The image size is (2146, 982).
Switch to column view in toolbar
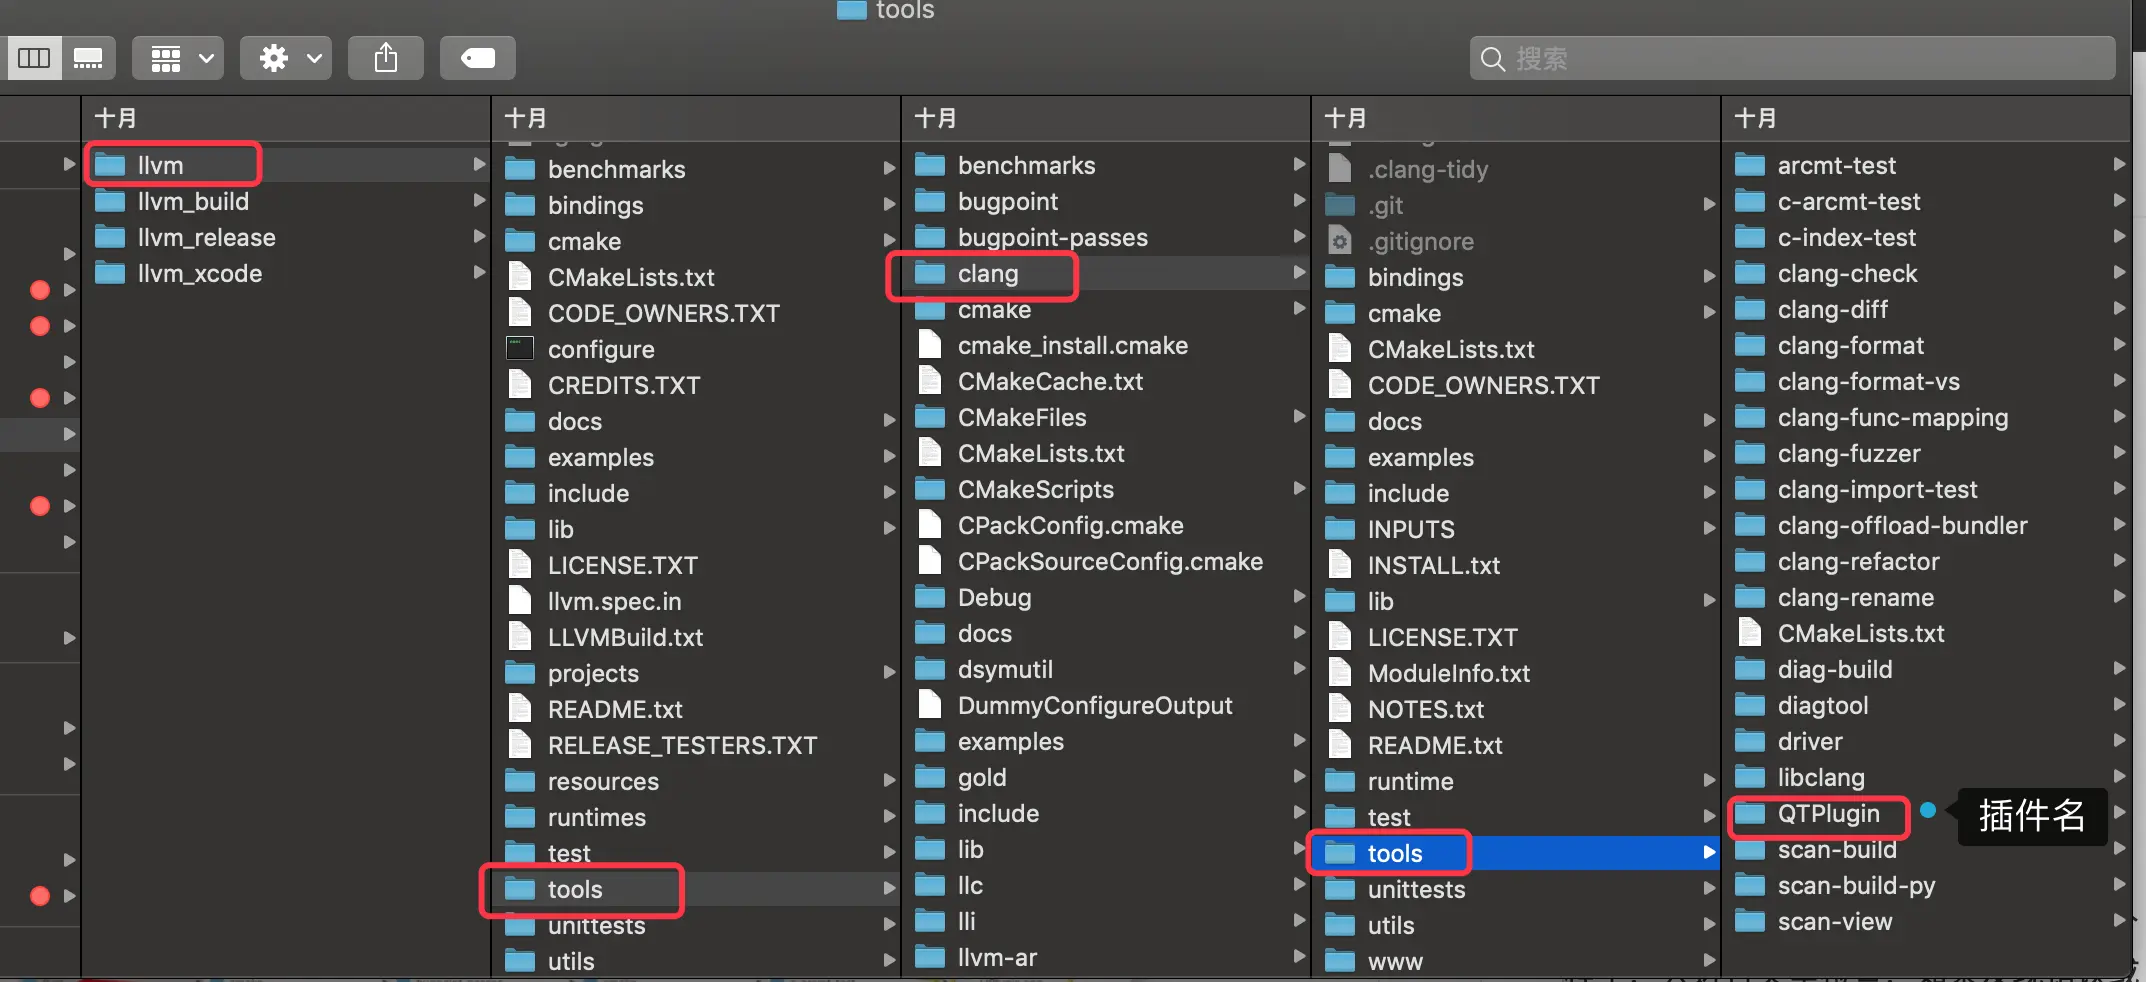click(34, 58)
